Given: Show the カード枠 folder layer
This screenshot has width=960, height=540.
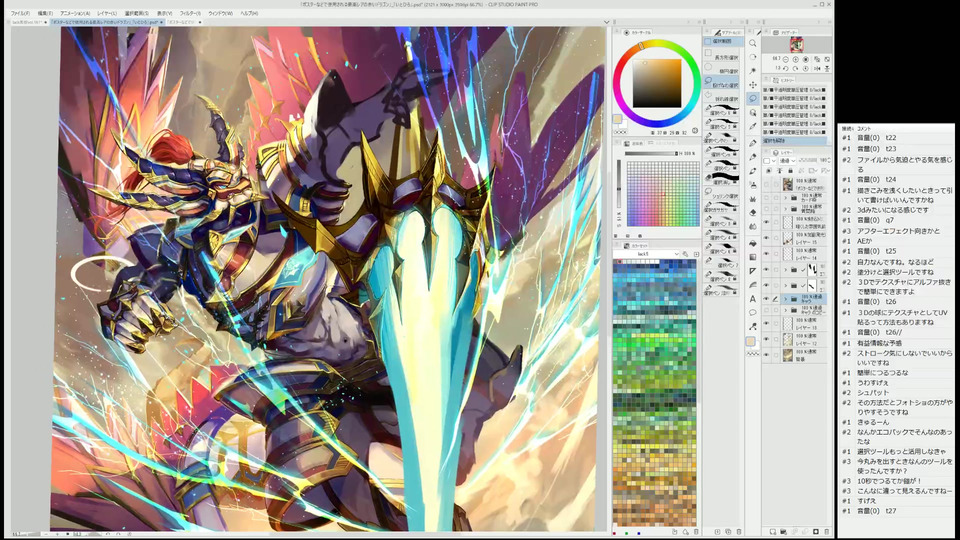Looking at the screenshot, I should point(766,198).
